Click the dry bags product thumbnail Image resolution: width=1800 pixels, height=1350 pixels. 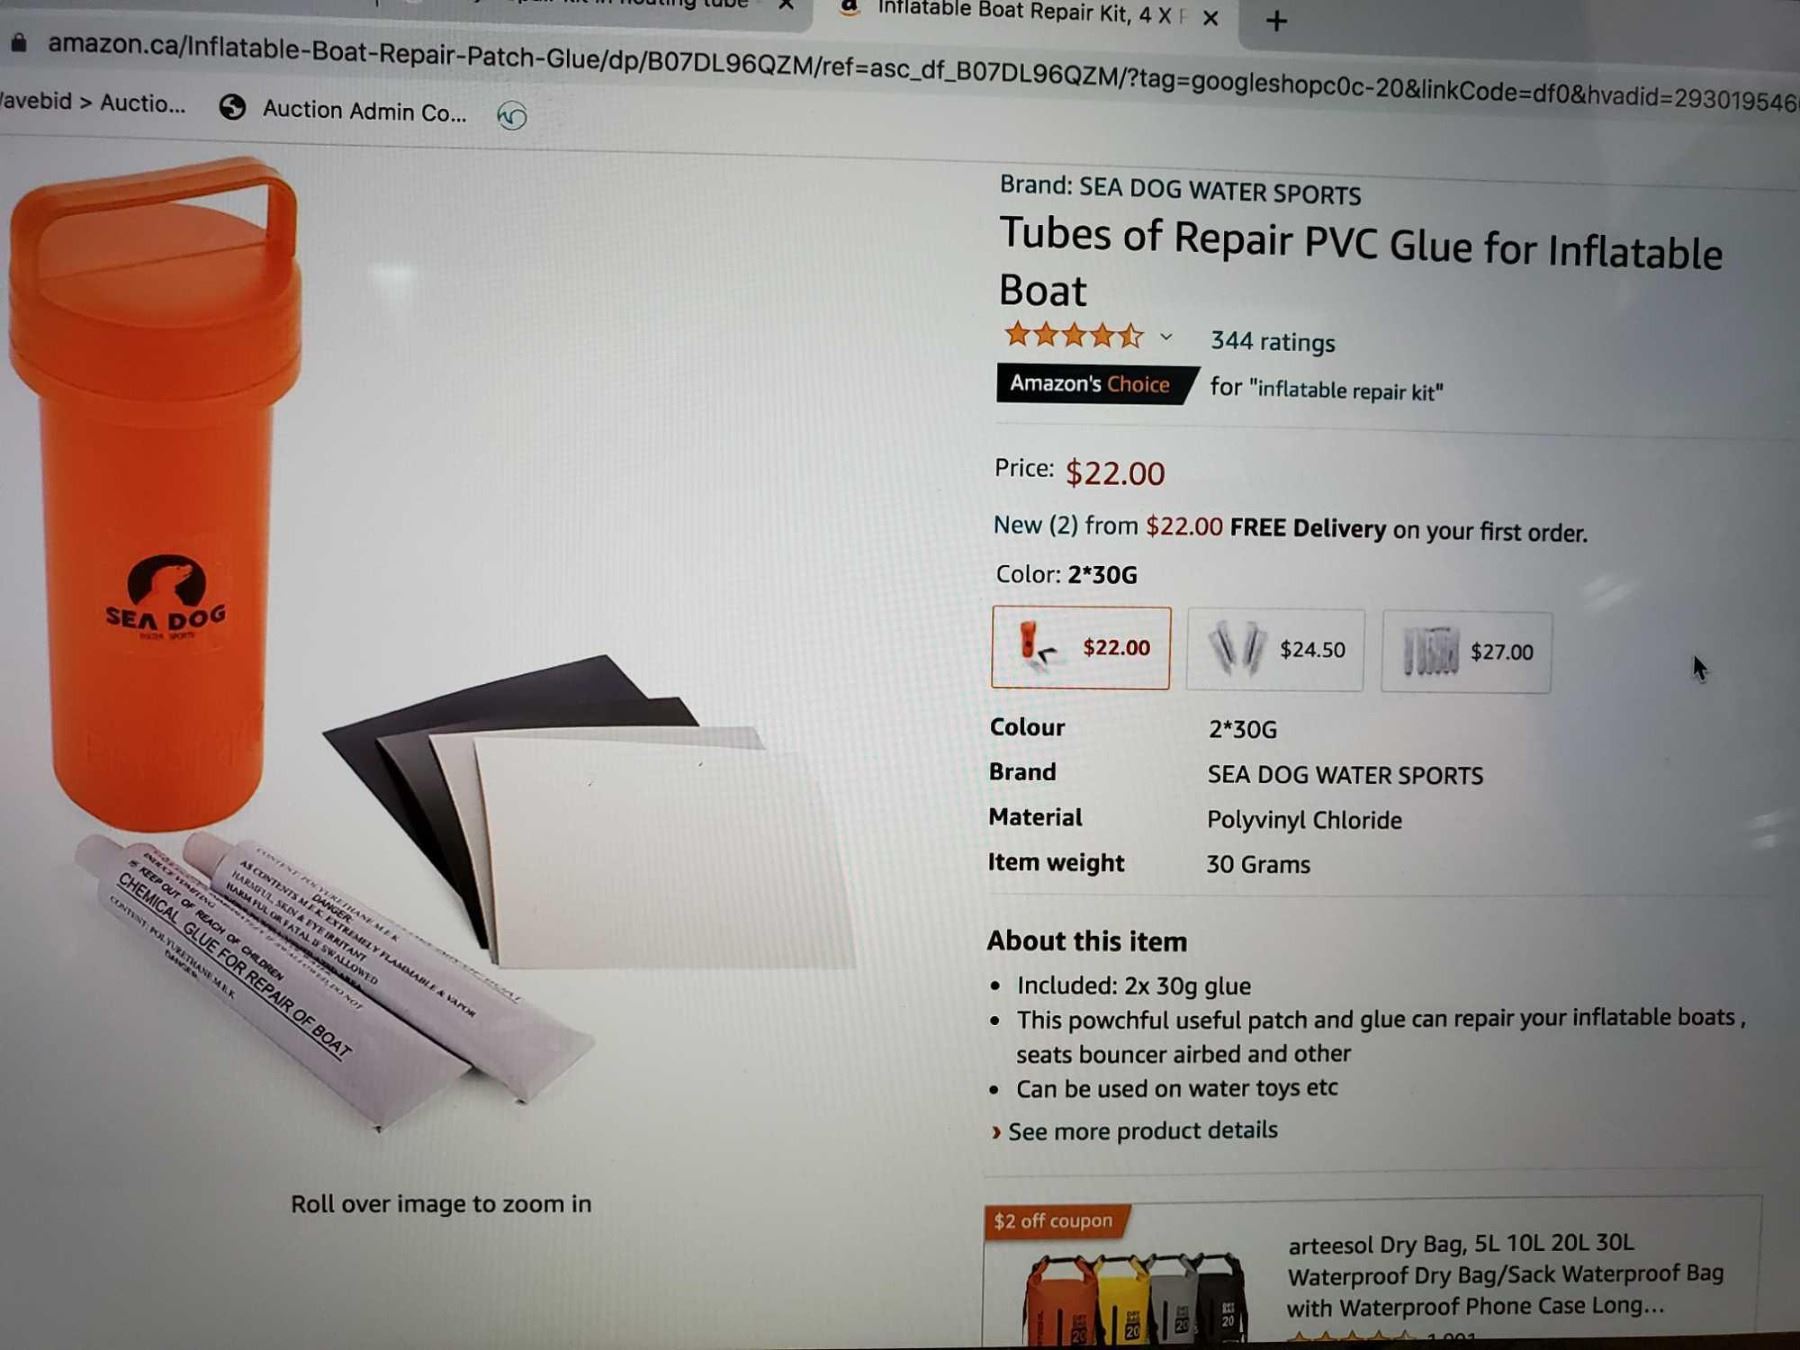(1133, 1297)
